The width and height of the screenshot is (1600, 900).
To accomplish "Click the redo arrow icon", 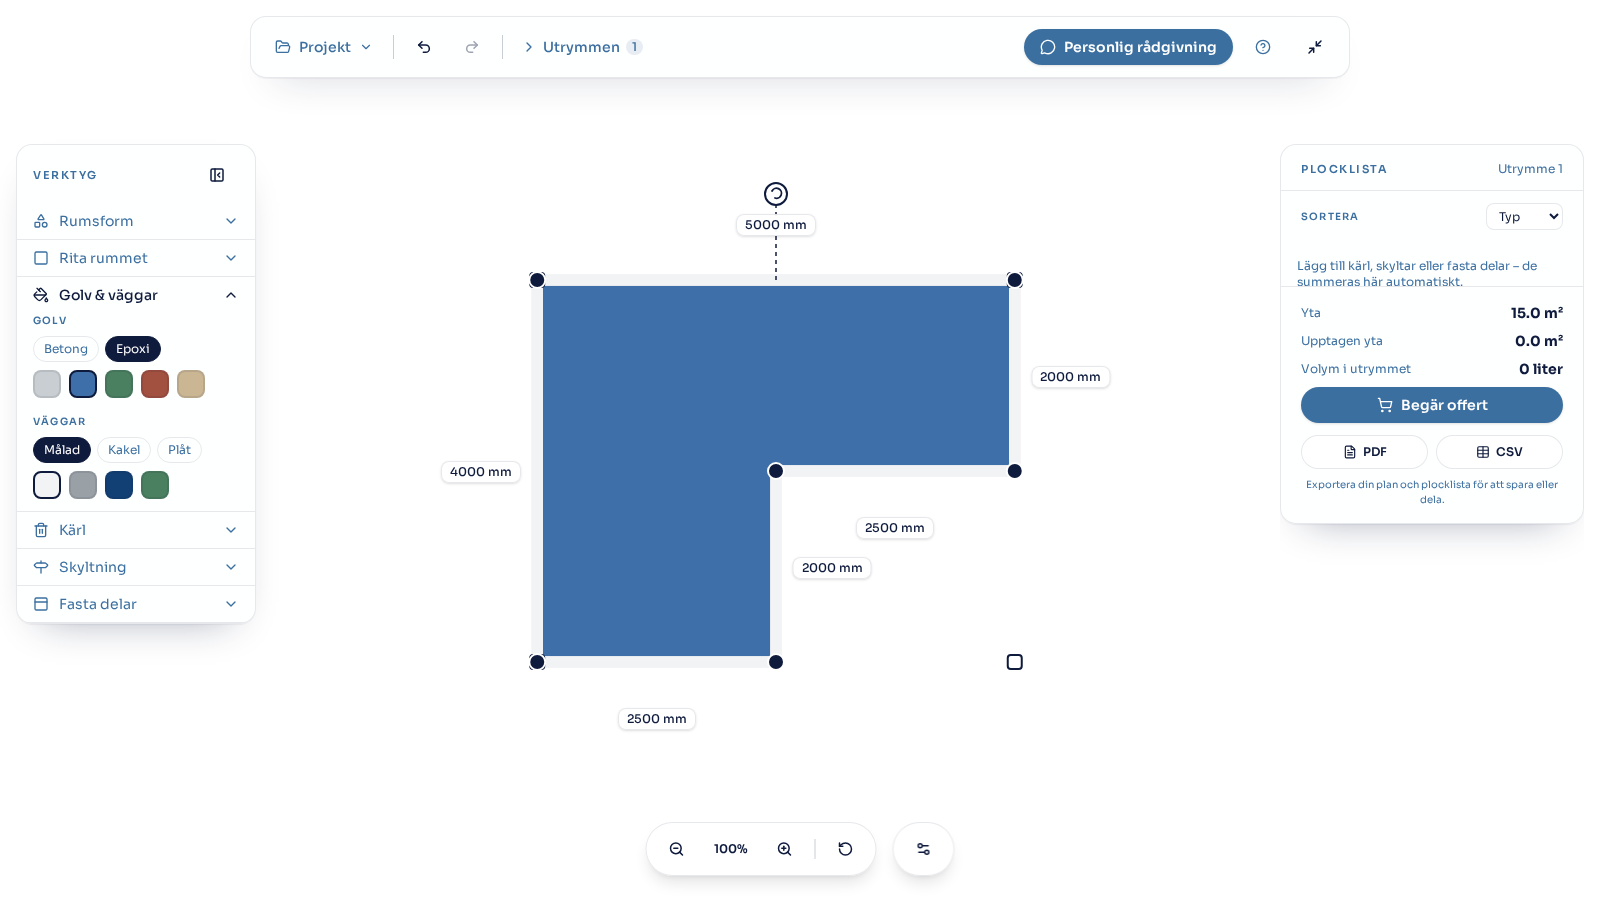I will (x=472, y=47).
